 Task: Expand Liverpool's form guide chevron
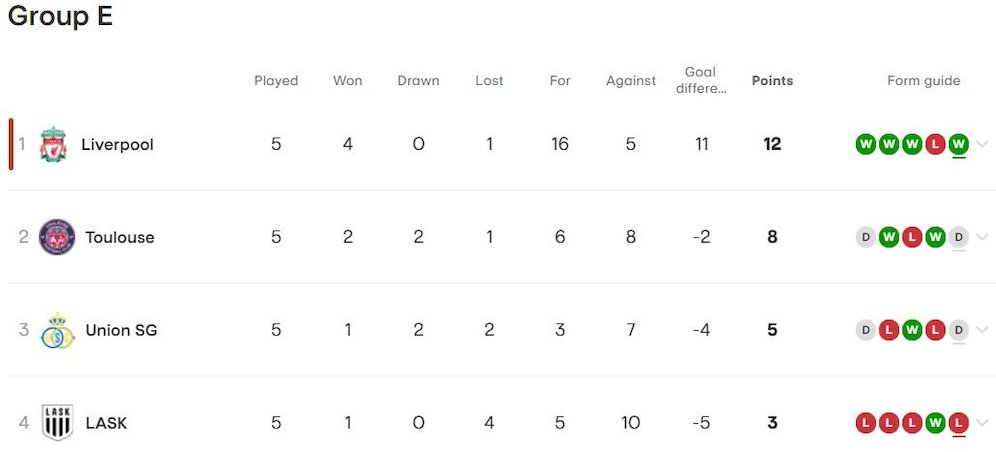point(982,144)
